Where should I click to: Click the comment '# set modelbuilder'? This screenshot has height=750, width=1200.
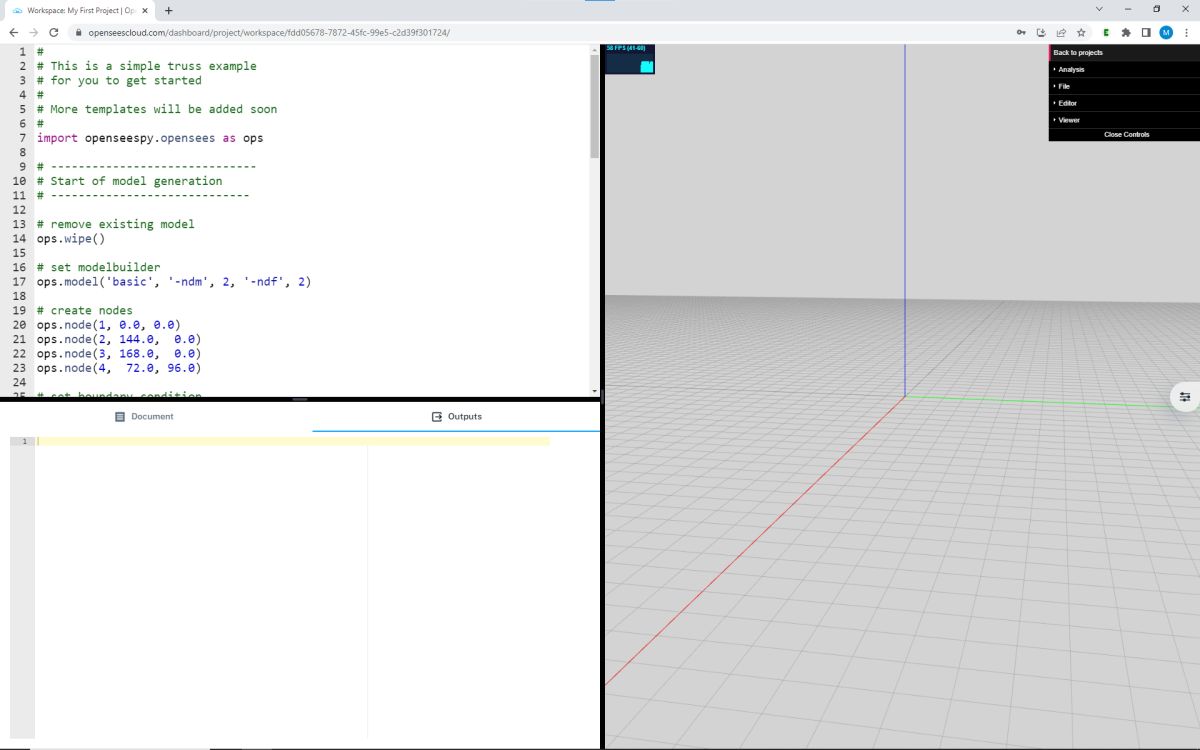(x=99, y=267)
